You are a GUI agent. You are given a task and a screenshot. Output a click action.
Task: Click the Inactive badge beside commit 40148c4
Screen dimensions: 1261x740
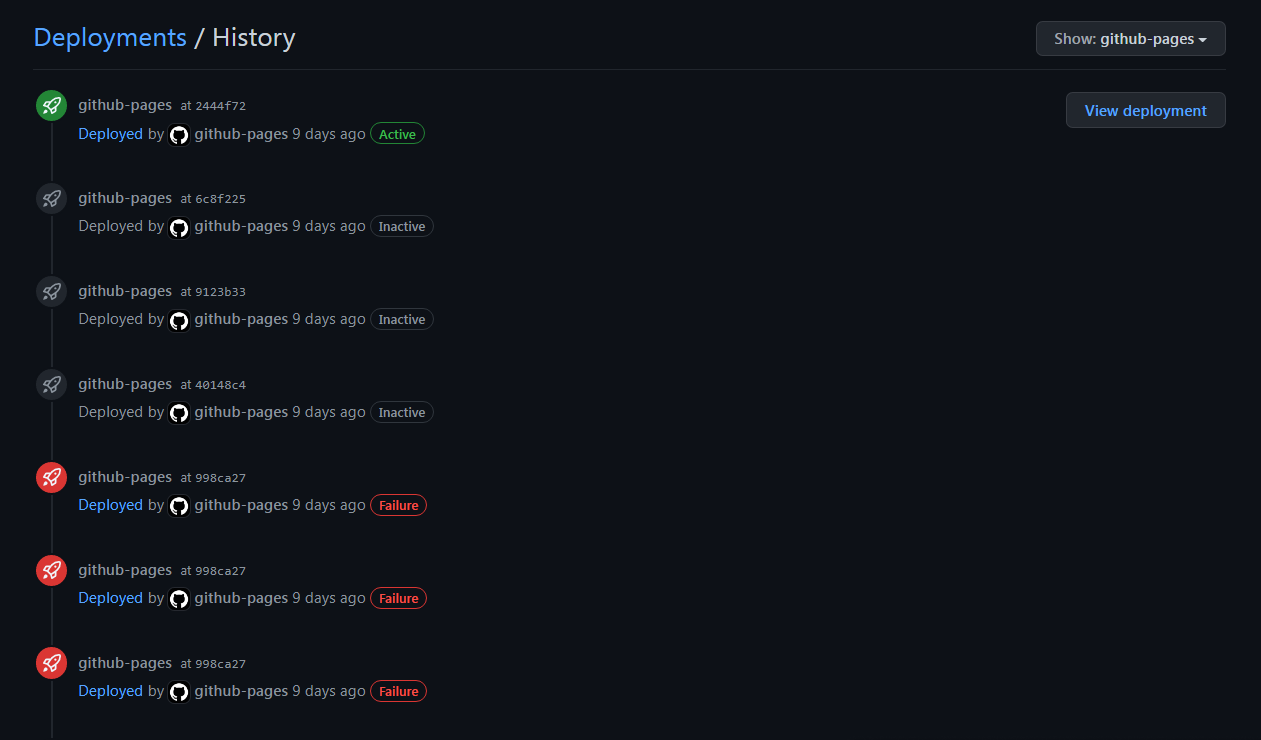(x=401, y=412)
